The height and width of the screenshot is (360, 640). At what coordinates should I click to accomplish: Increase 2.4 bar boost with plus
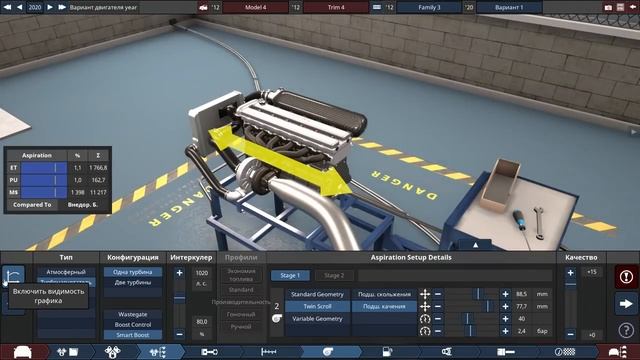(x=505, y=331)
